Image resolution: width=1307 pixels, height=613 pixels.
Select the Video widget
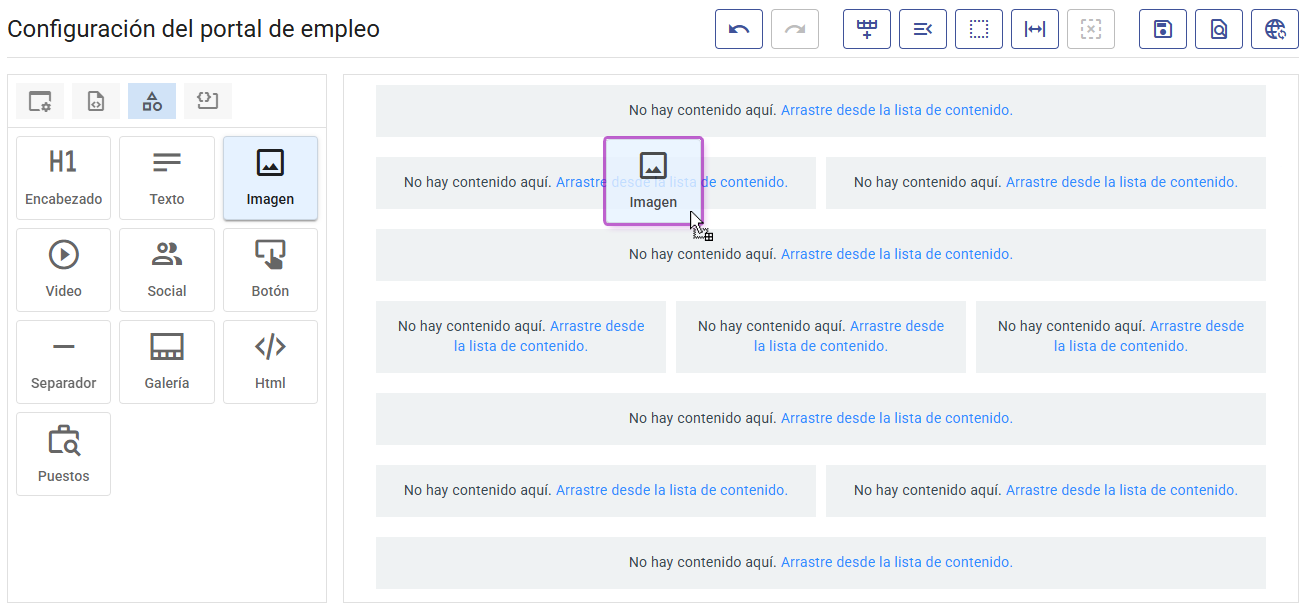pos(63,269)
